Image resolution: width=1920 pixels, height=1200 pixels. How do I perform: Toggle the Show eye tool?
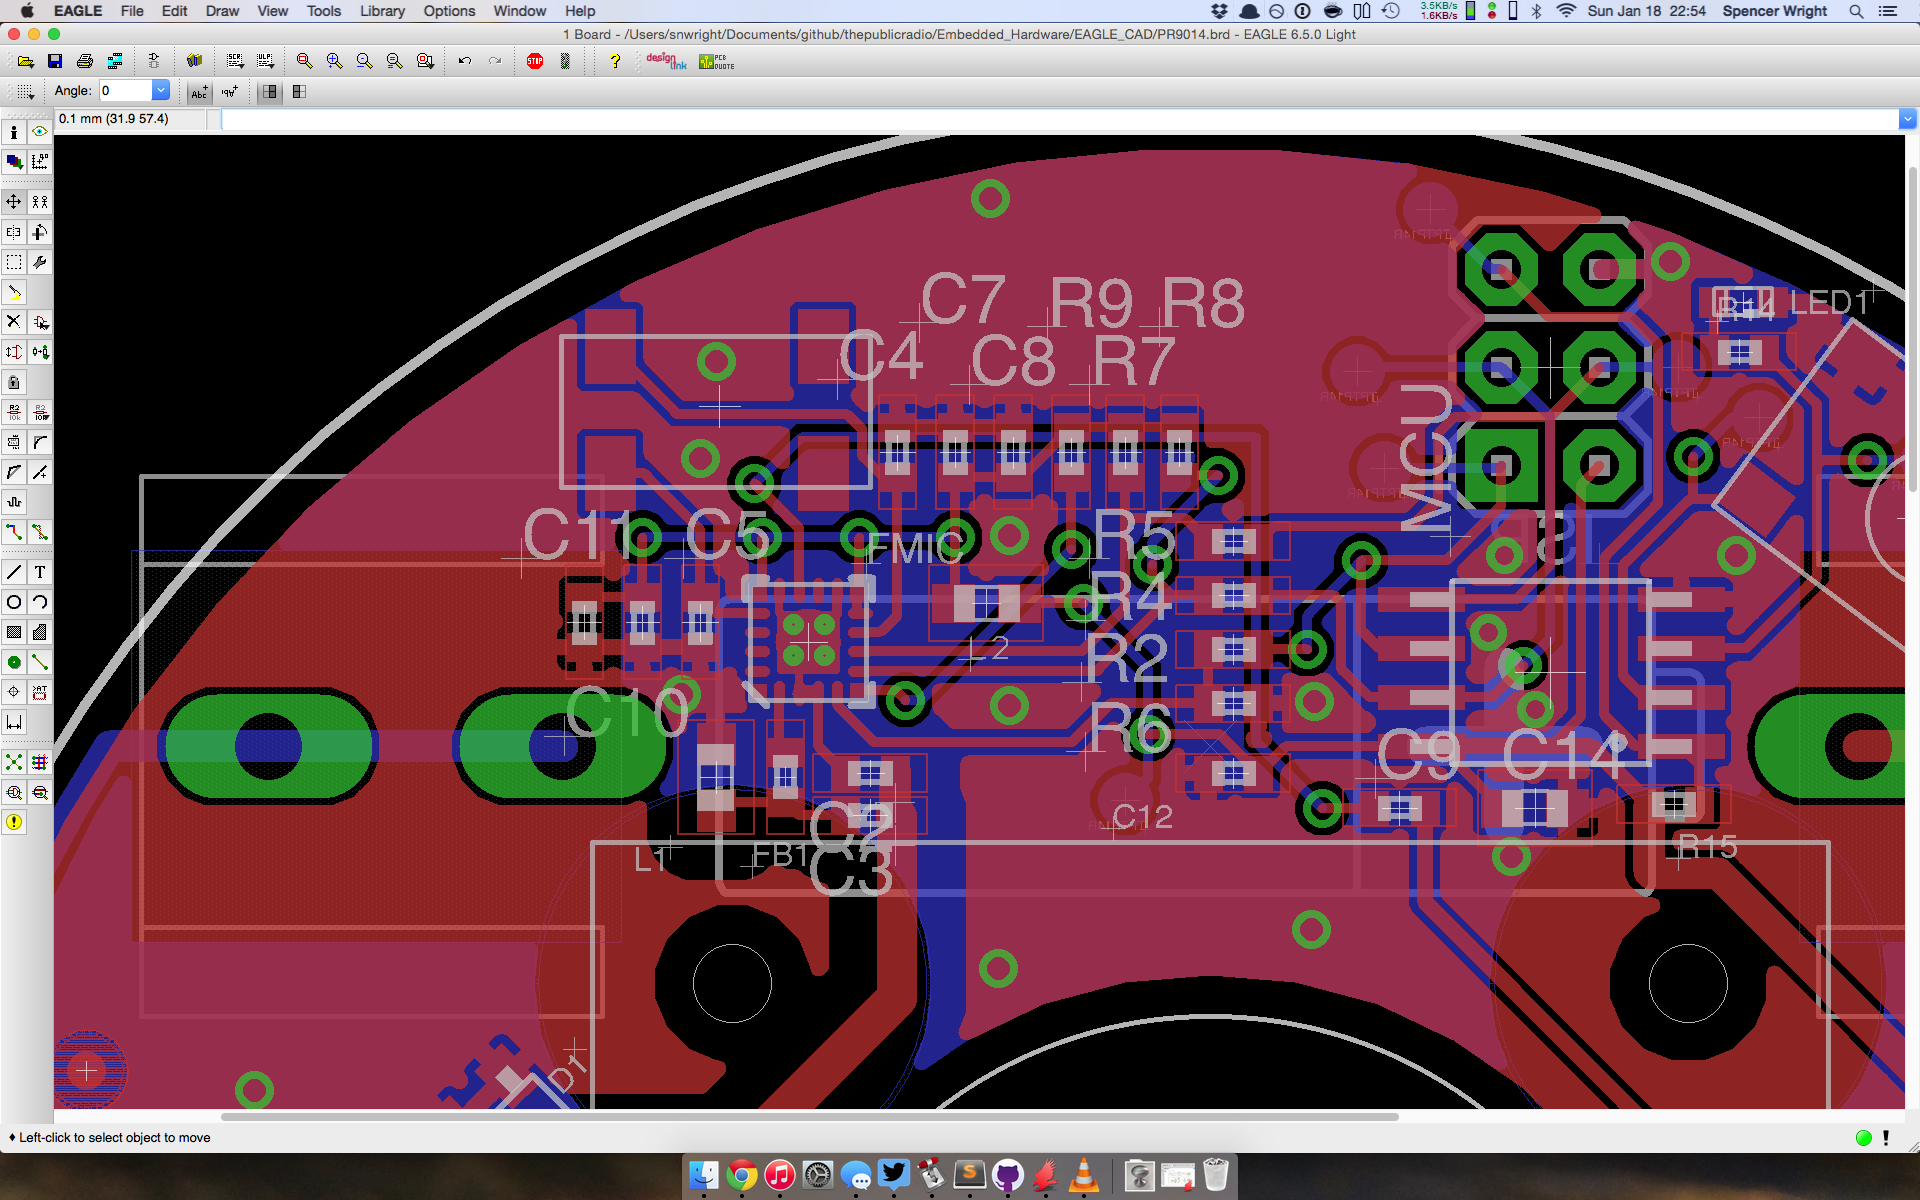pyautogui.click(x=40, y=132)
